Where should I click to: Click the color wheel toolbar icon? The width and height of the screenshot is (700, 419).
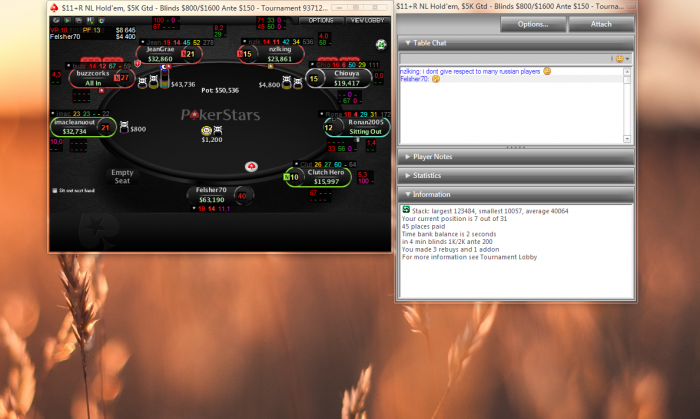(x=101, y=21)
